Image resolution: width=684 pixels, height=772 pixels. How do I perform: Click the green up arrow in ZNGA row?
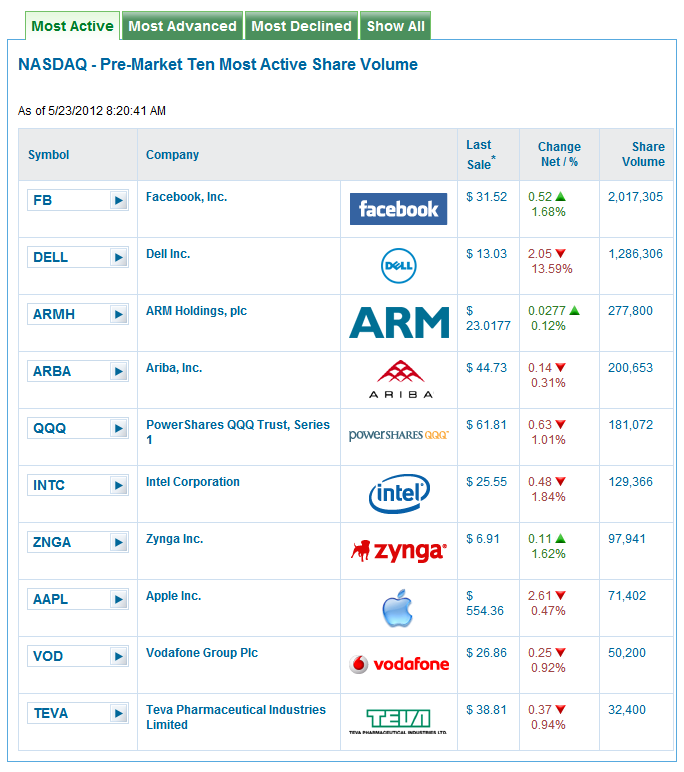click(x=560, y=539)
